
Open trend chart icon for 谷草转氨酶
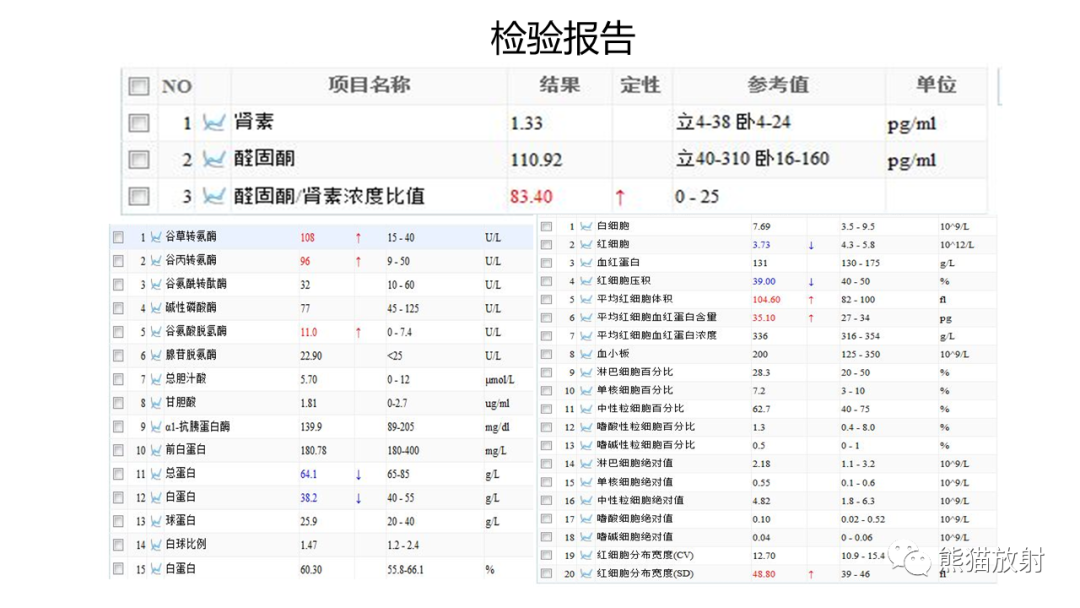point(156,237)
